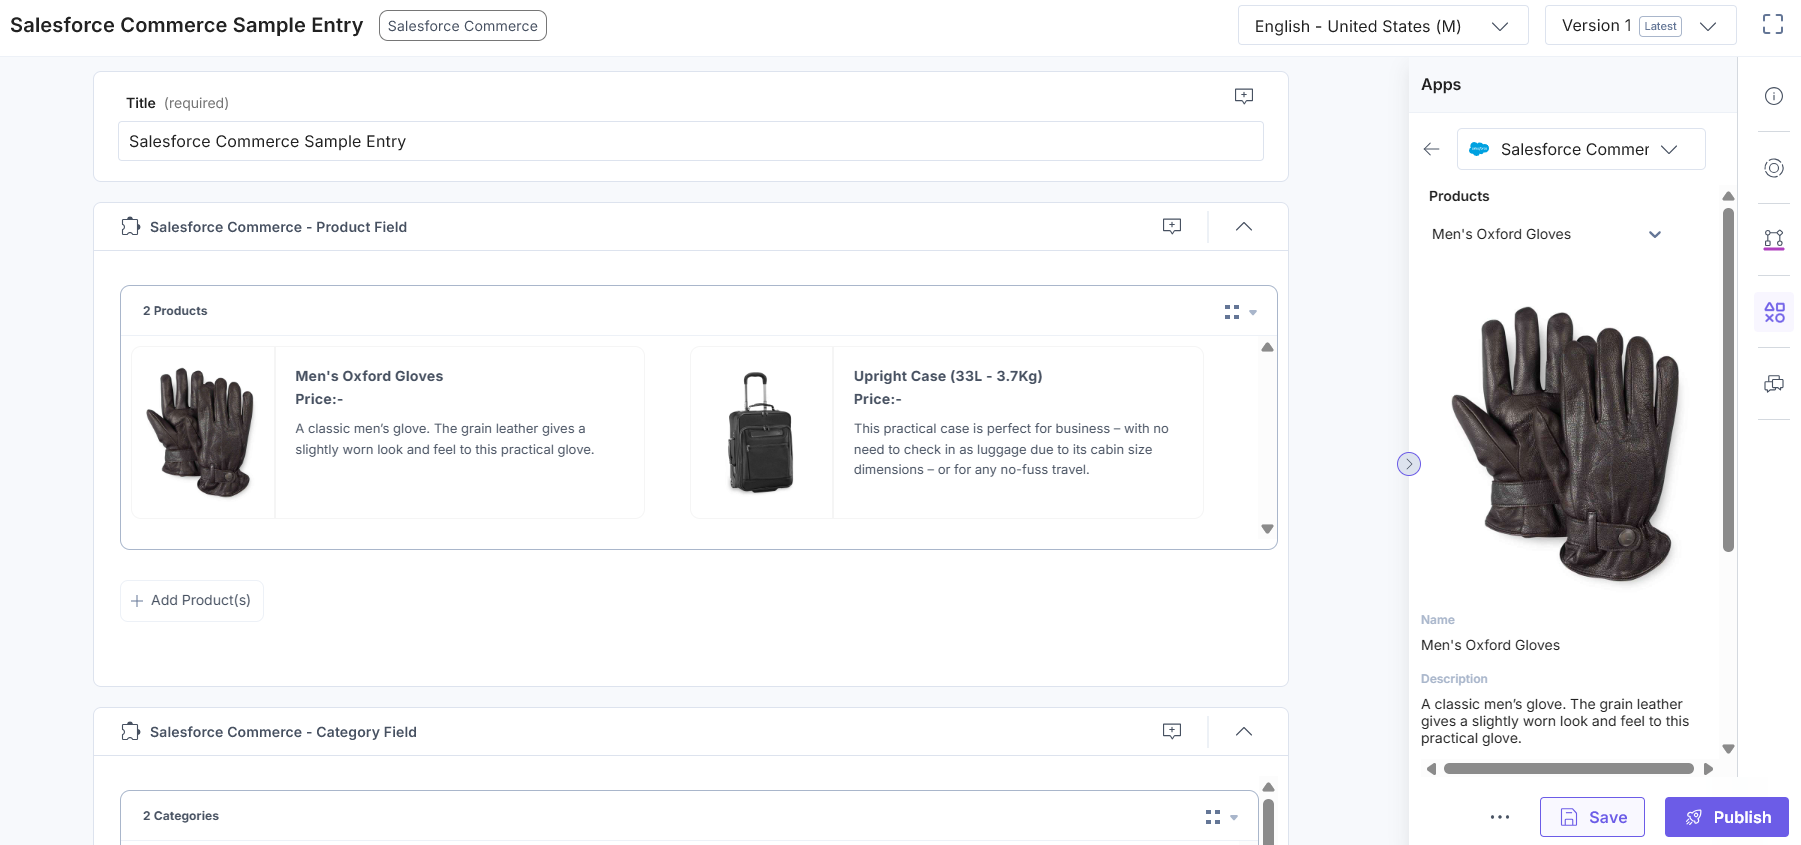Collapse the Salesforce Commerce Category Field section

(1243, 732)
